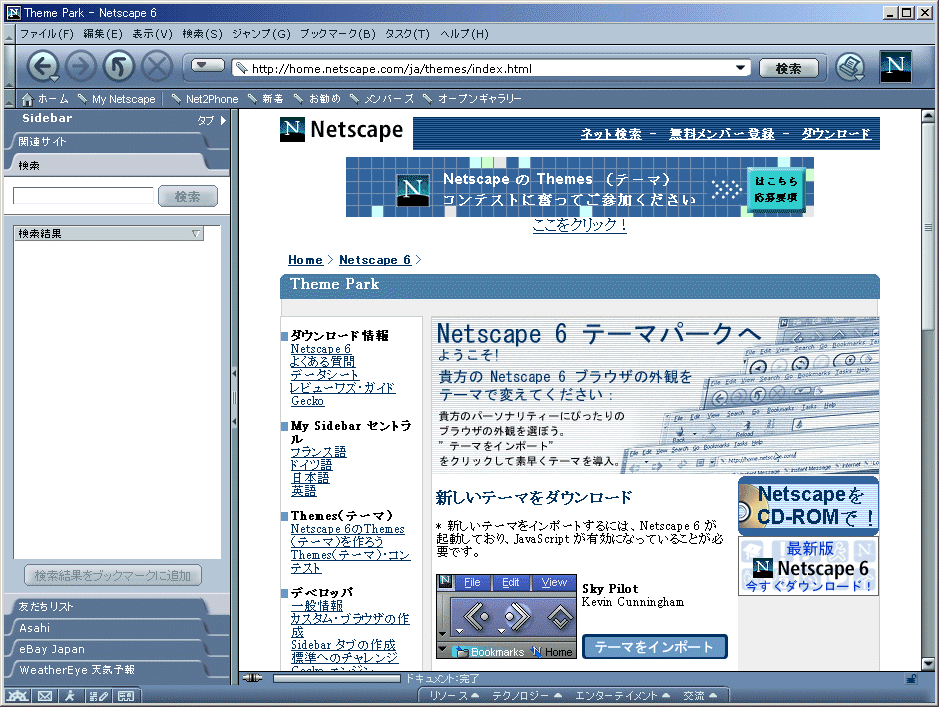This screenshot has height=707, width=939.
Task: Click the Sky Pilot theme preview thumbnail
Action: tap(506, 616)
